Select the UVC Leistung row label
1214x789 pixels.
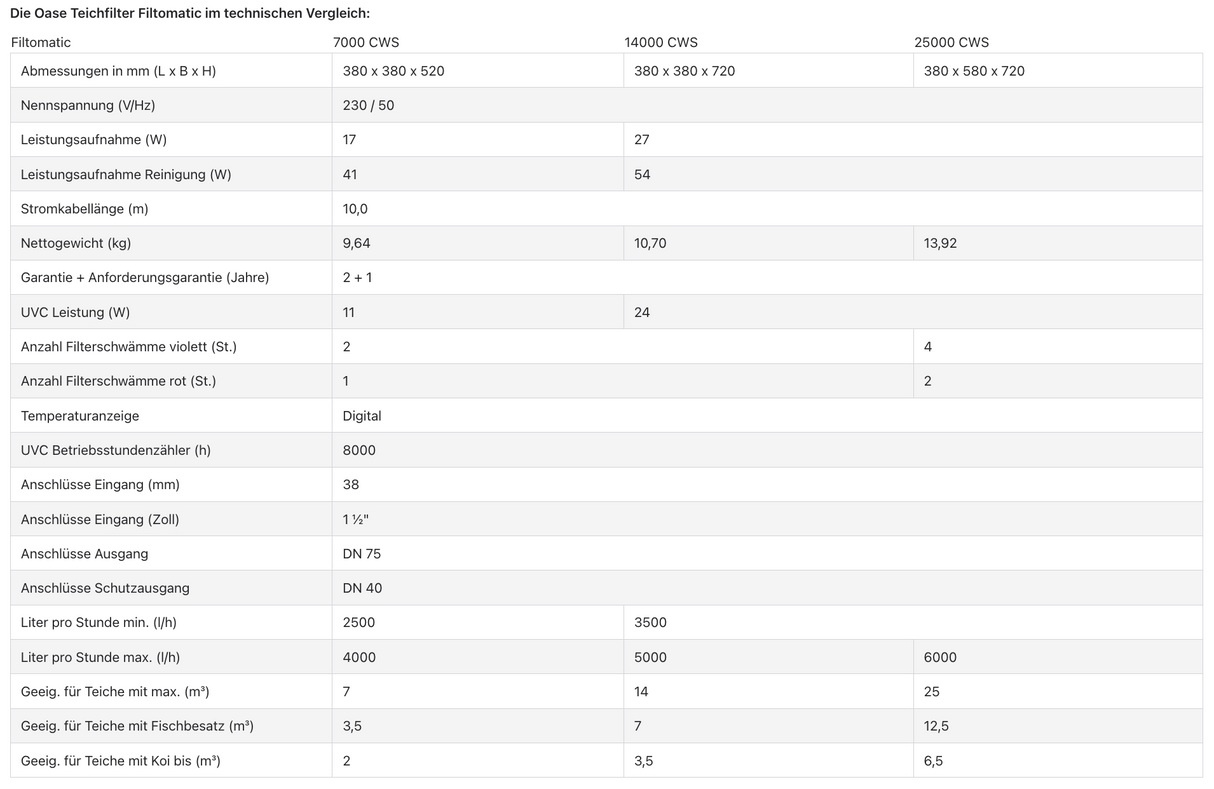pos(75,312)
